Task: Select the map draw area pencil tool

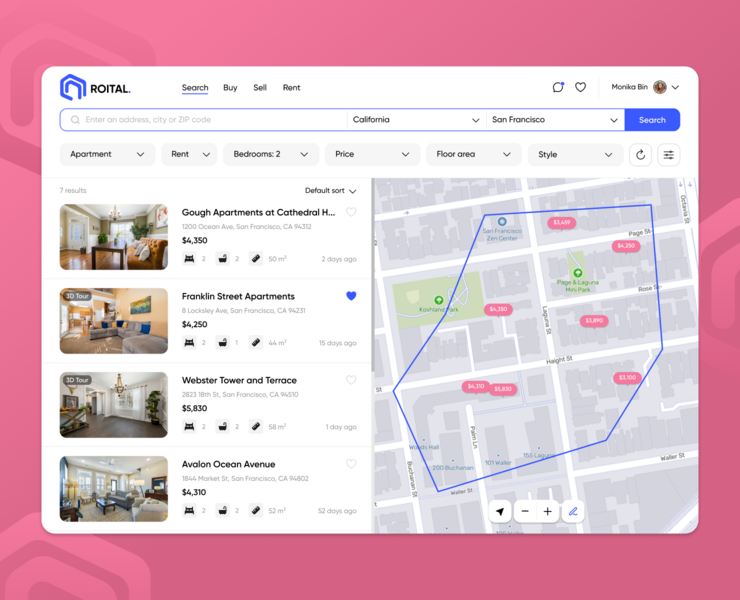Action: (x=573, y=511)
